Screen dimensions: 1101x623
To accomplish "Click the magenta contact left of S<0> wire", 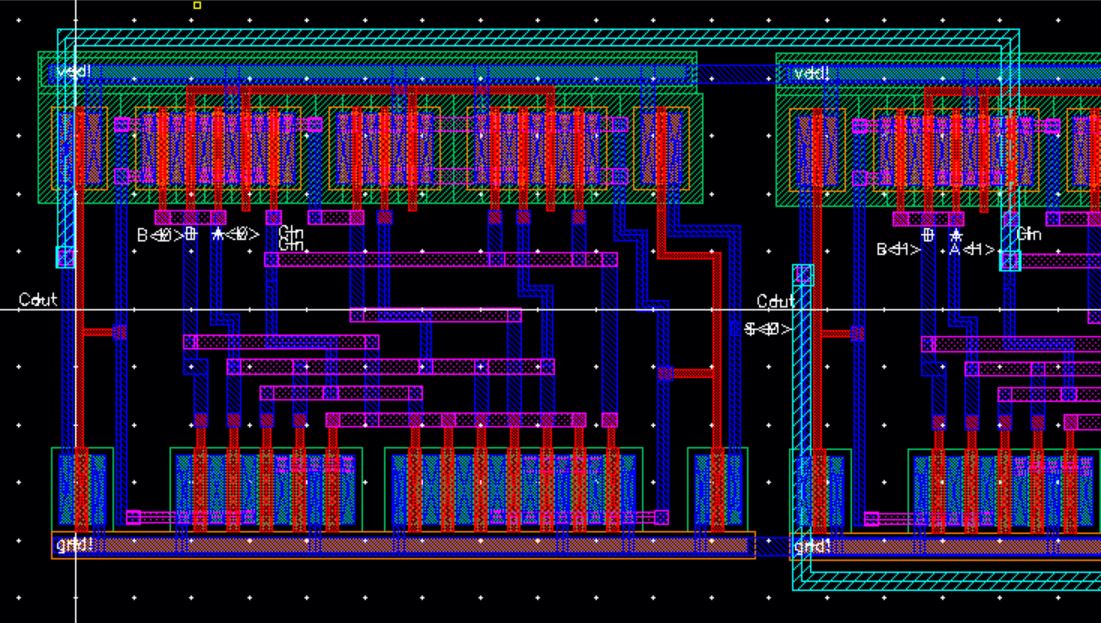I will coord(666,373).
